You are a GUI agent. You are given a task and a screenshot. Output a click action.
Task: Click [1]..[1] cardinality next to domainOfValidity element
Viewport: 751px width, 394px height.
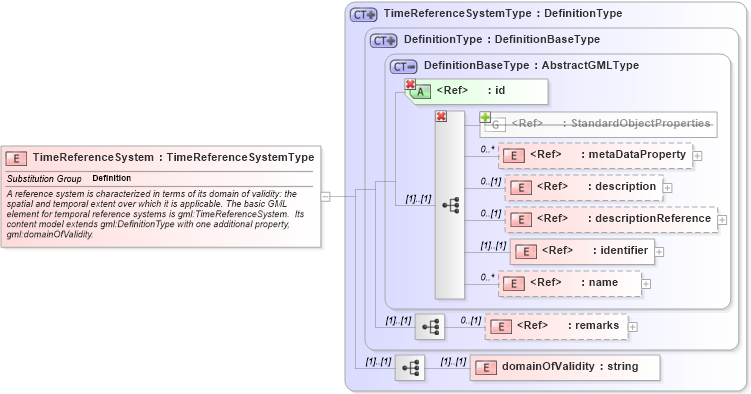[453, 361]
